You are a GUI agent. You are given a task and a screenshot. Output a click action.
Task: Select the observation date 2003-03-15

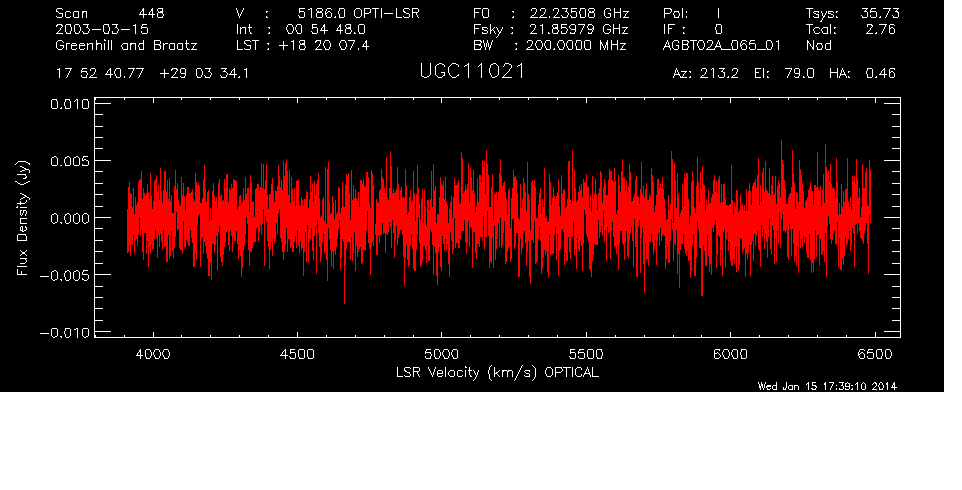pos(102,29)
